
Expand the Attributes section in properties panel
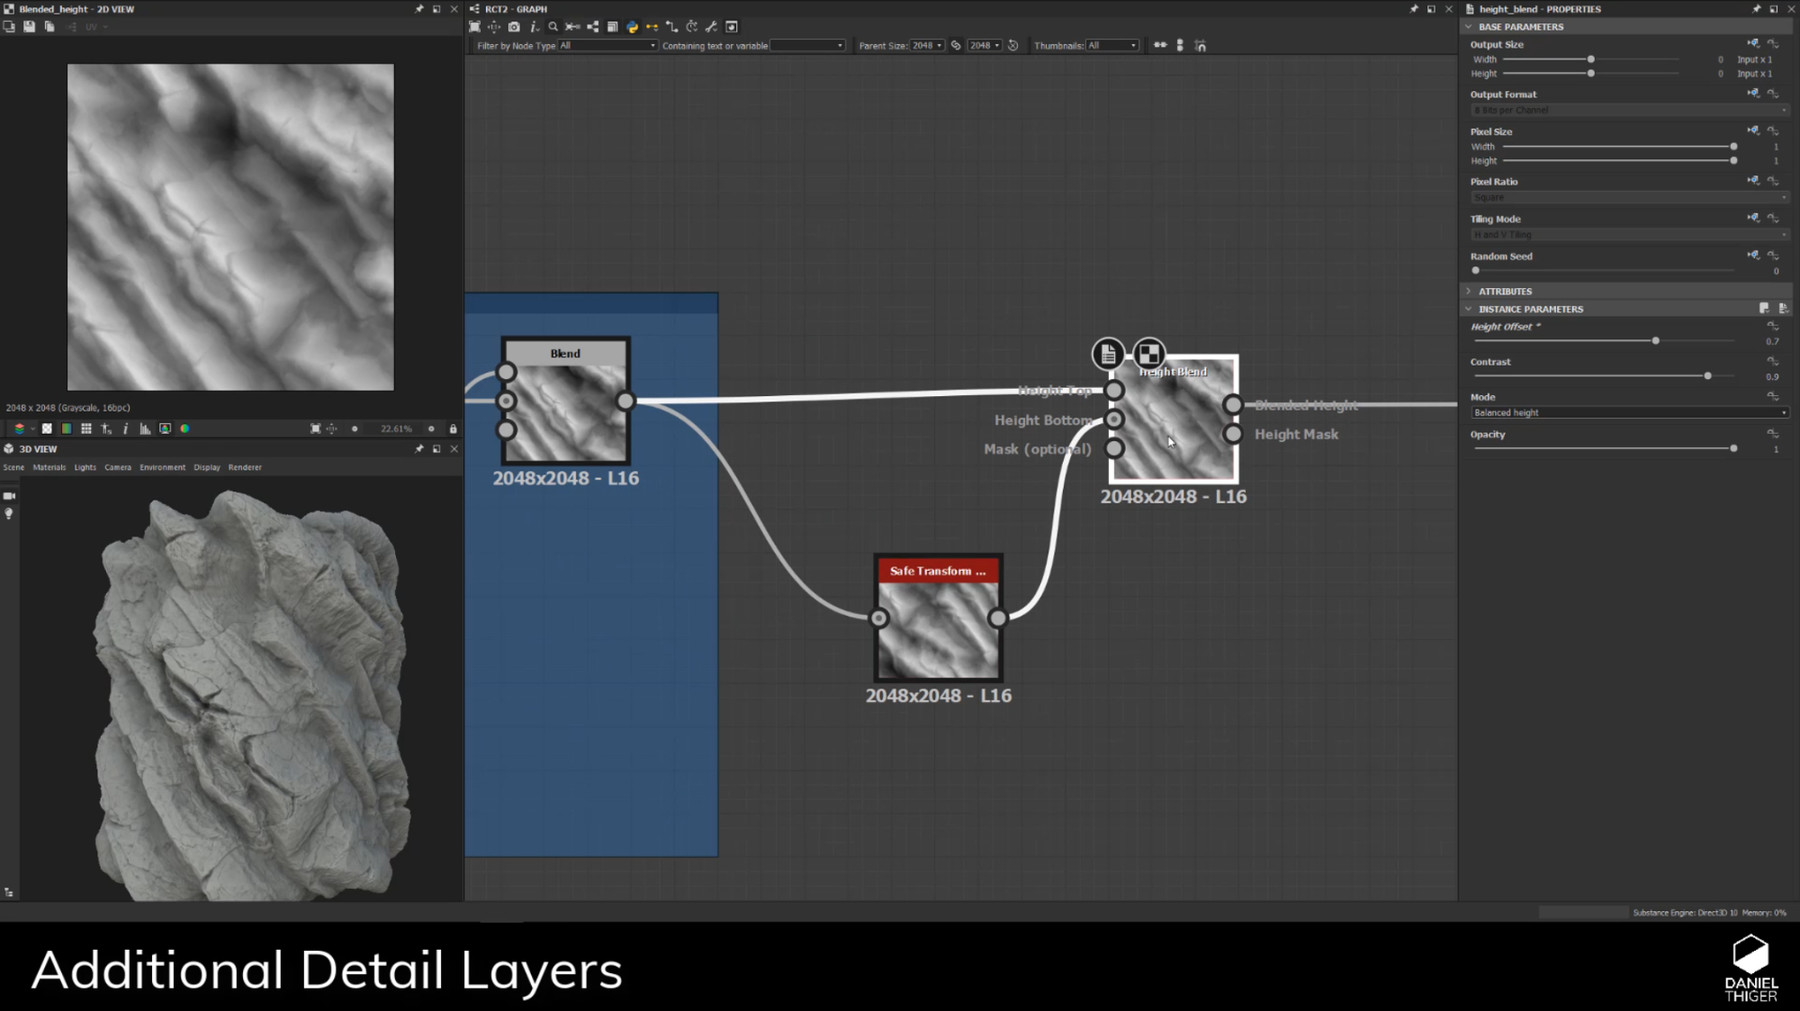click(1469, 290)
